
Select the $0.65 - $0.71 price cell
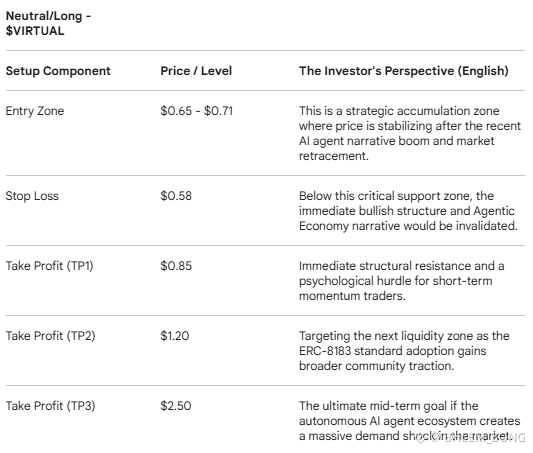pyautogui.click(x=196, y=111)
